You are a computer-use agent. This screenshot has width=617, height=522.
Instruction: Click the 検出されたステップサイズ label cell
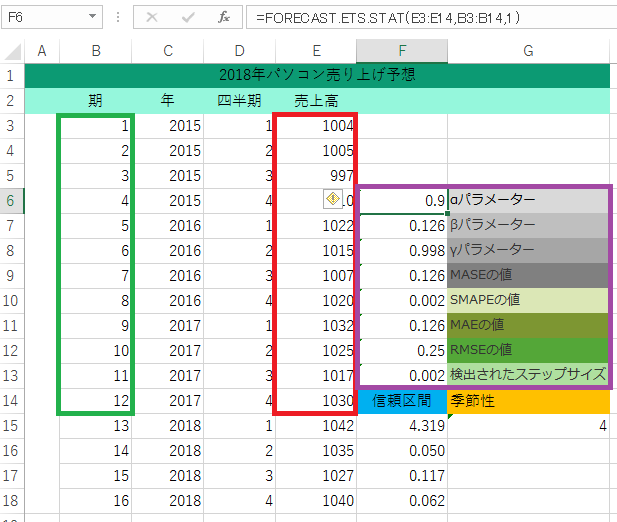[x=528, y=376]
